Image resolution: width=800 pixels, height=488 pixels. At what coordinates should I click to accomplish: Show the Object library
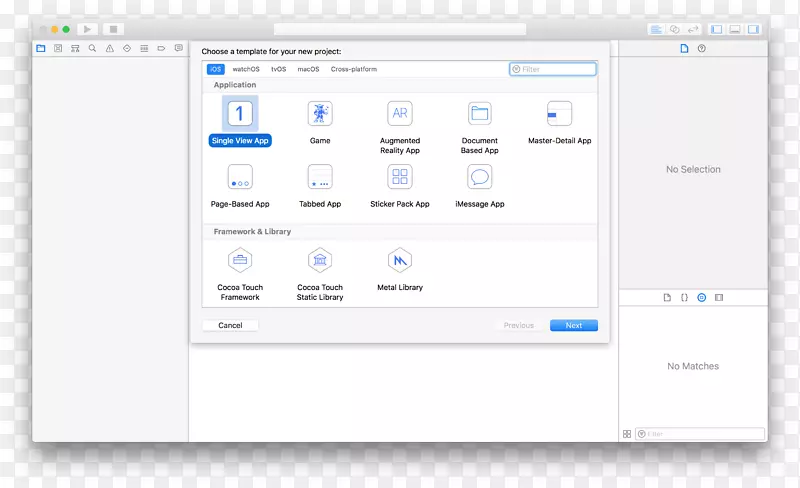coord(702,298)
